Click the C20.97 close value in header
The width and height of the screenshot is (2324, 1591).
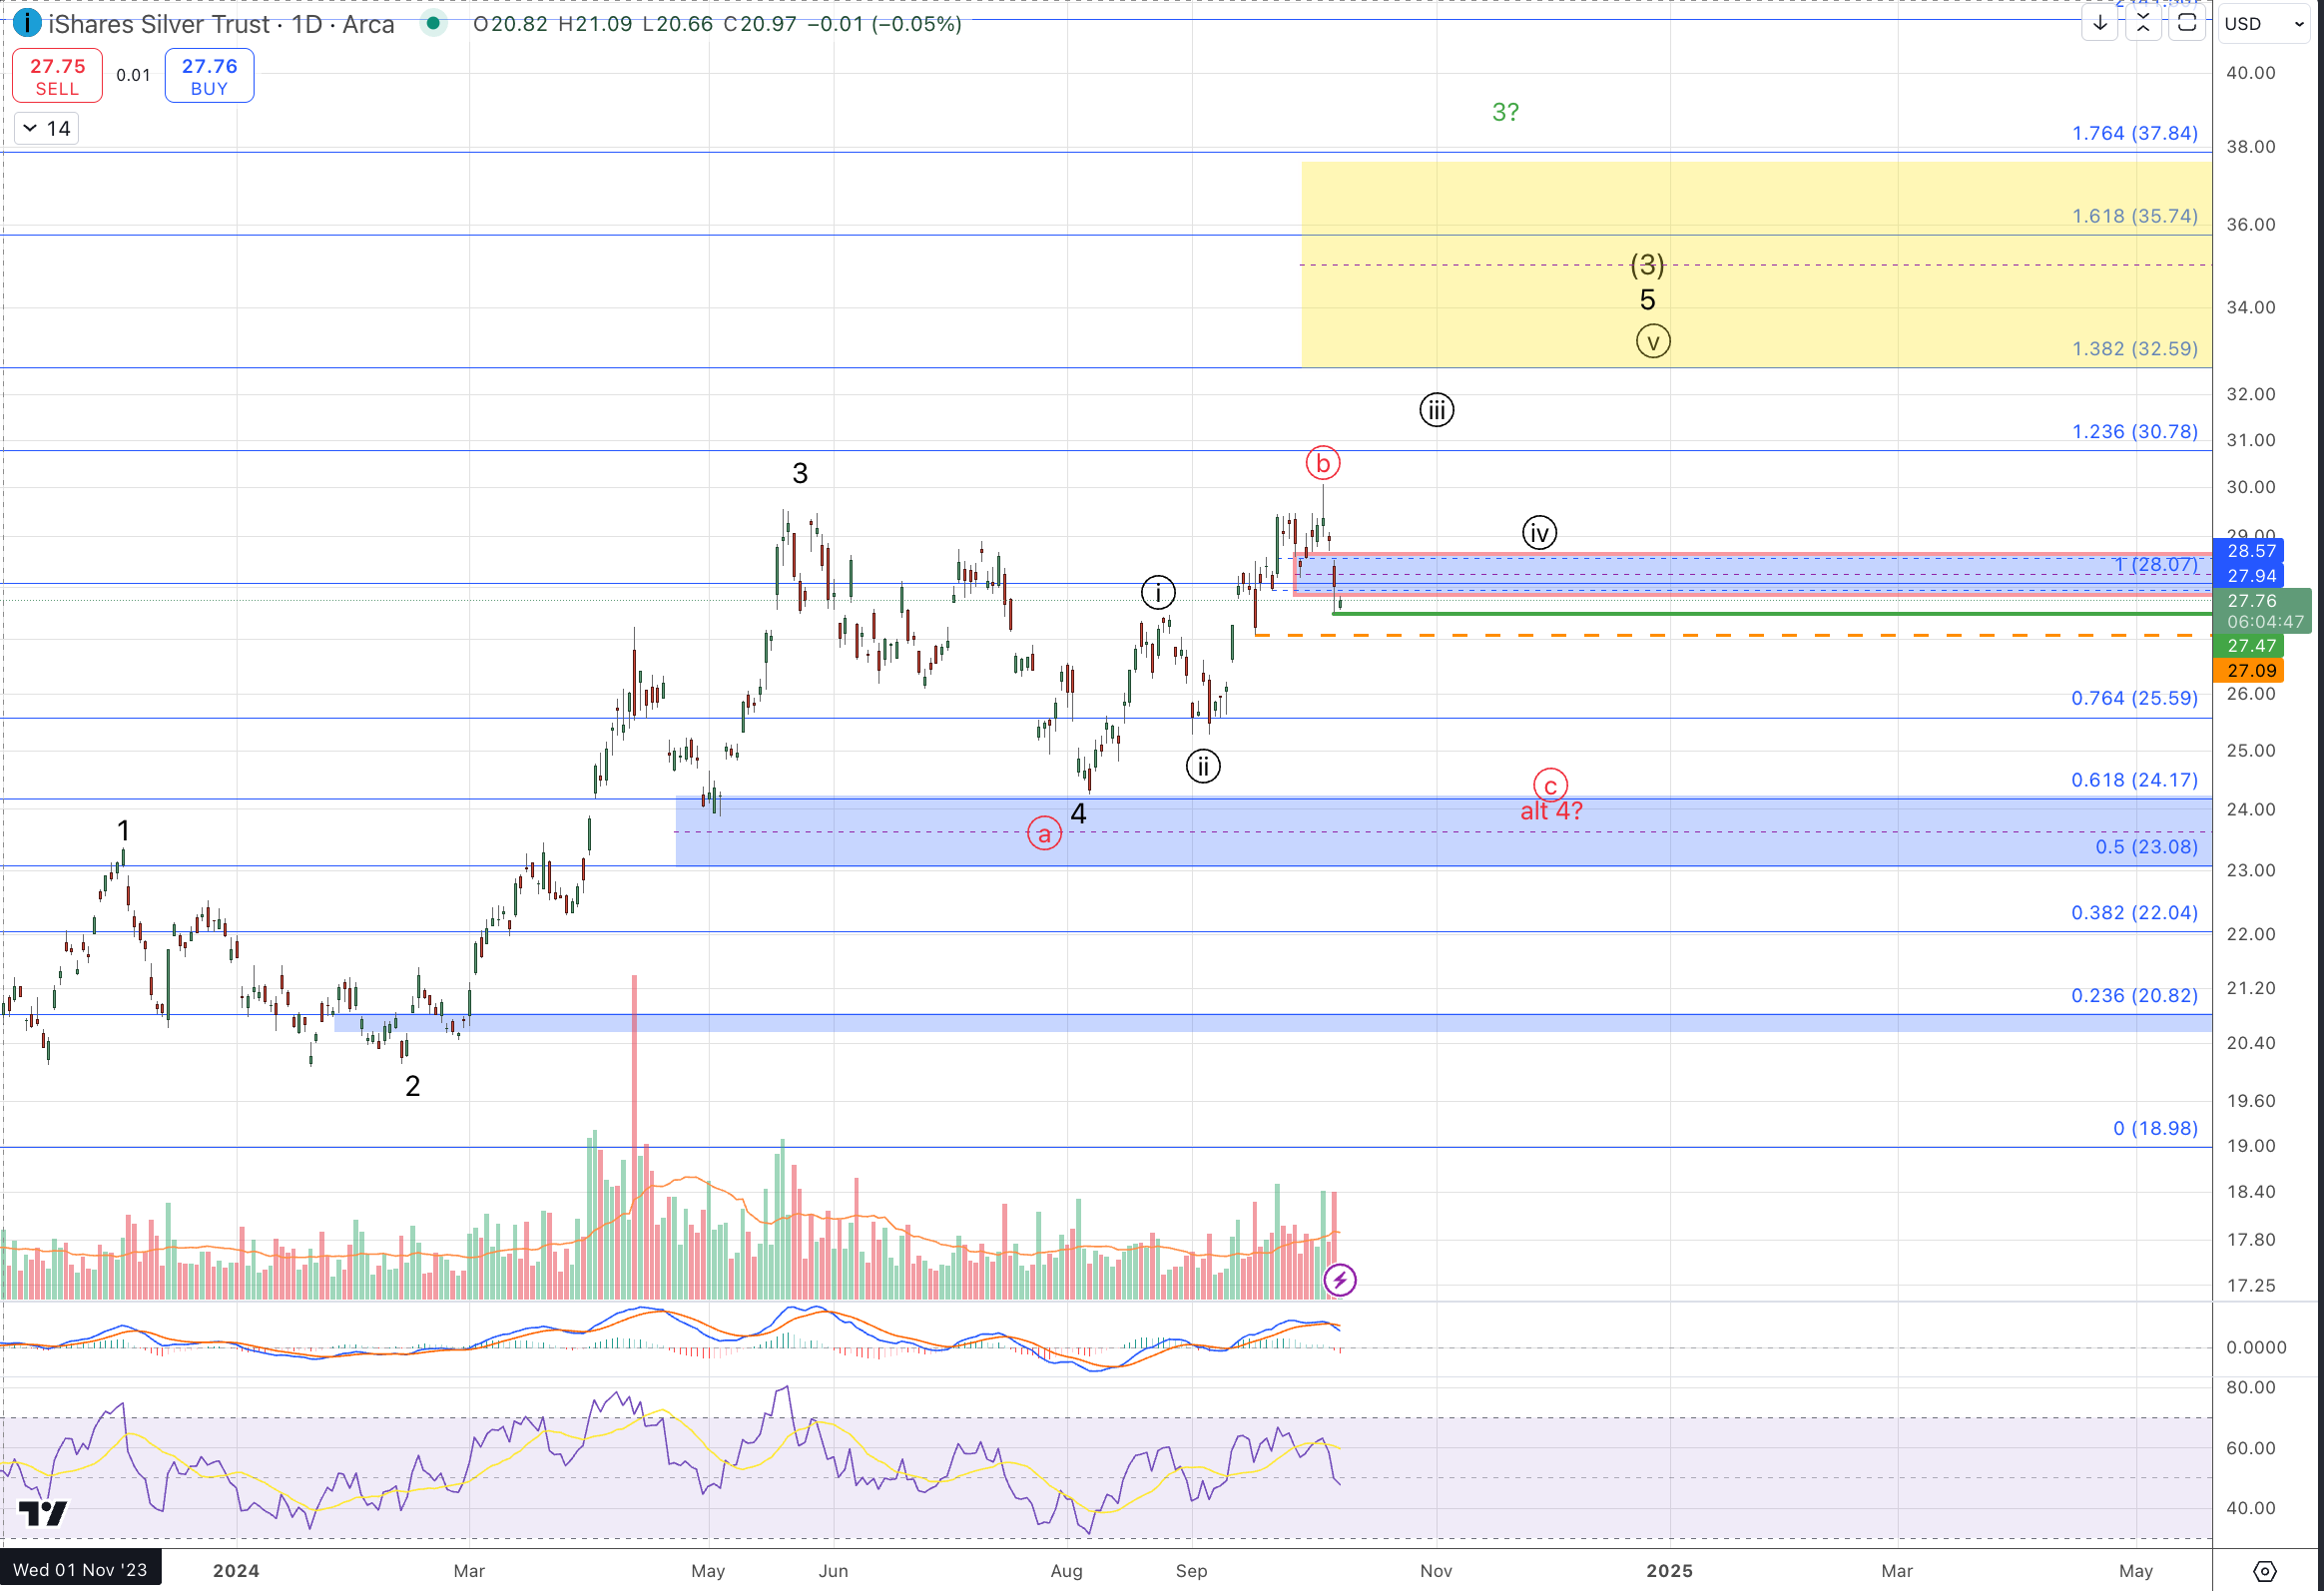coord(760,24)
